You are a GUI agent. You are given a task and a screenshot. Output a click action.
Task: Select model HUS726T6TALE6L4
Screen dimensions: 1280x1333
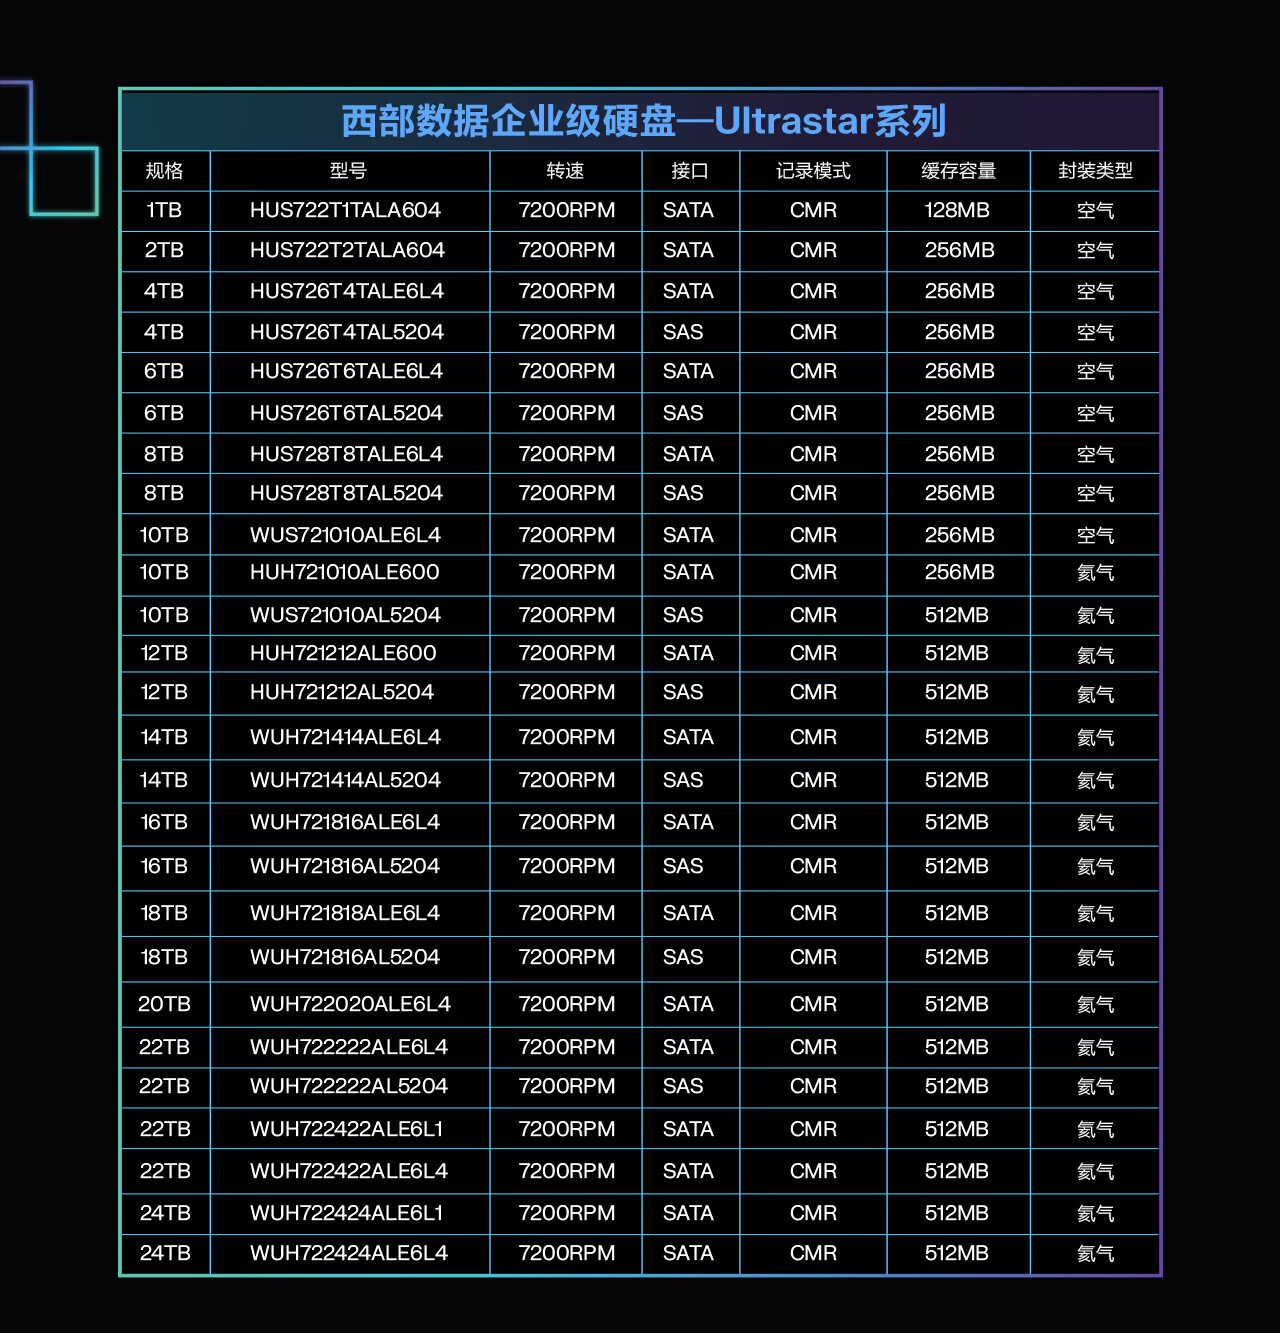click(346, 371)
